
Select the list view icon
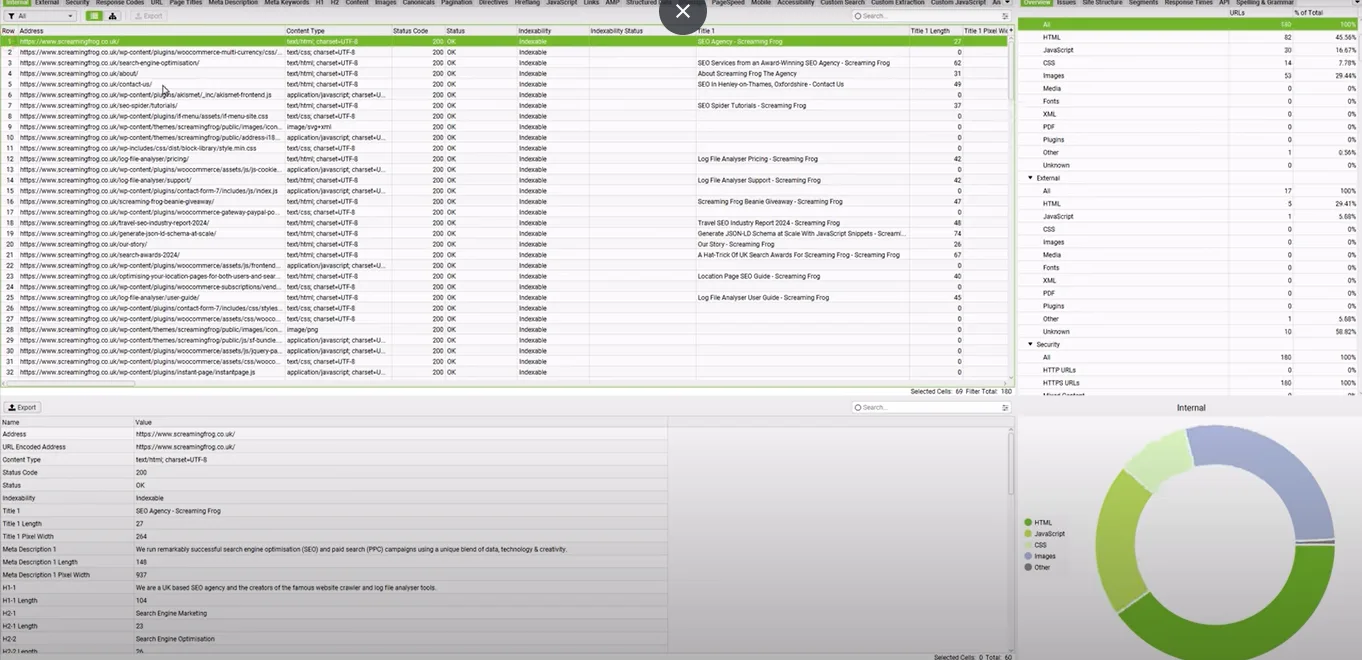[94, 16]
